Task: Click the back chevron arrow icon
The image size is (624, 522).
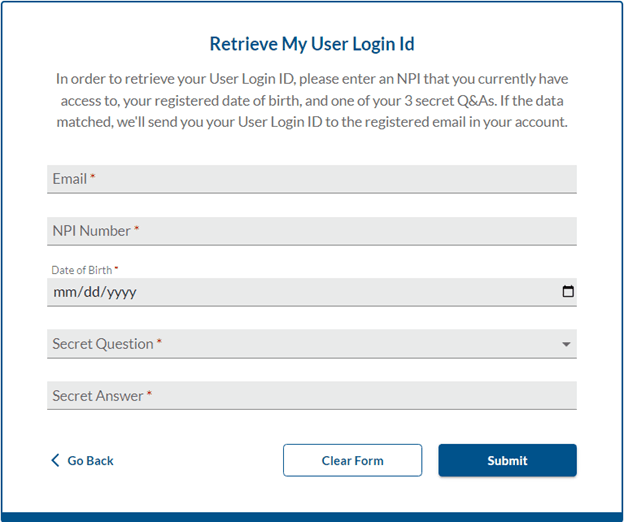Action: click(x=55, y=460)
